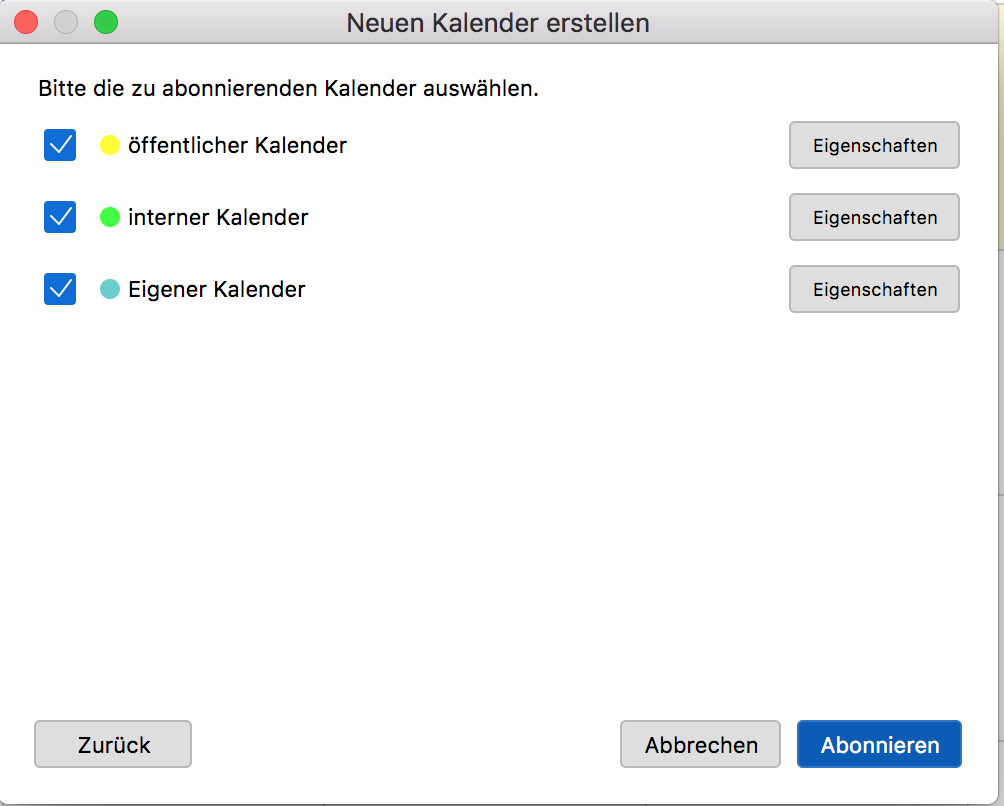Click the instruction text about choosing calendars
This screenshot has width=1004, height=806.
pyautogui.click(x=288, y=89)
